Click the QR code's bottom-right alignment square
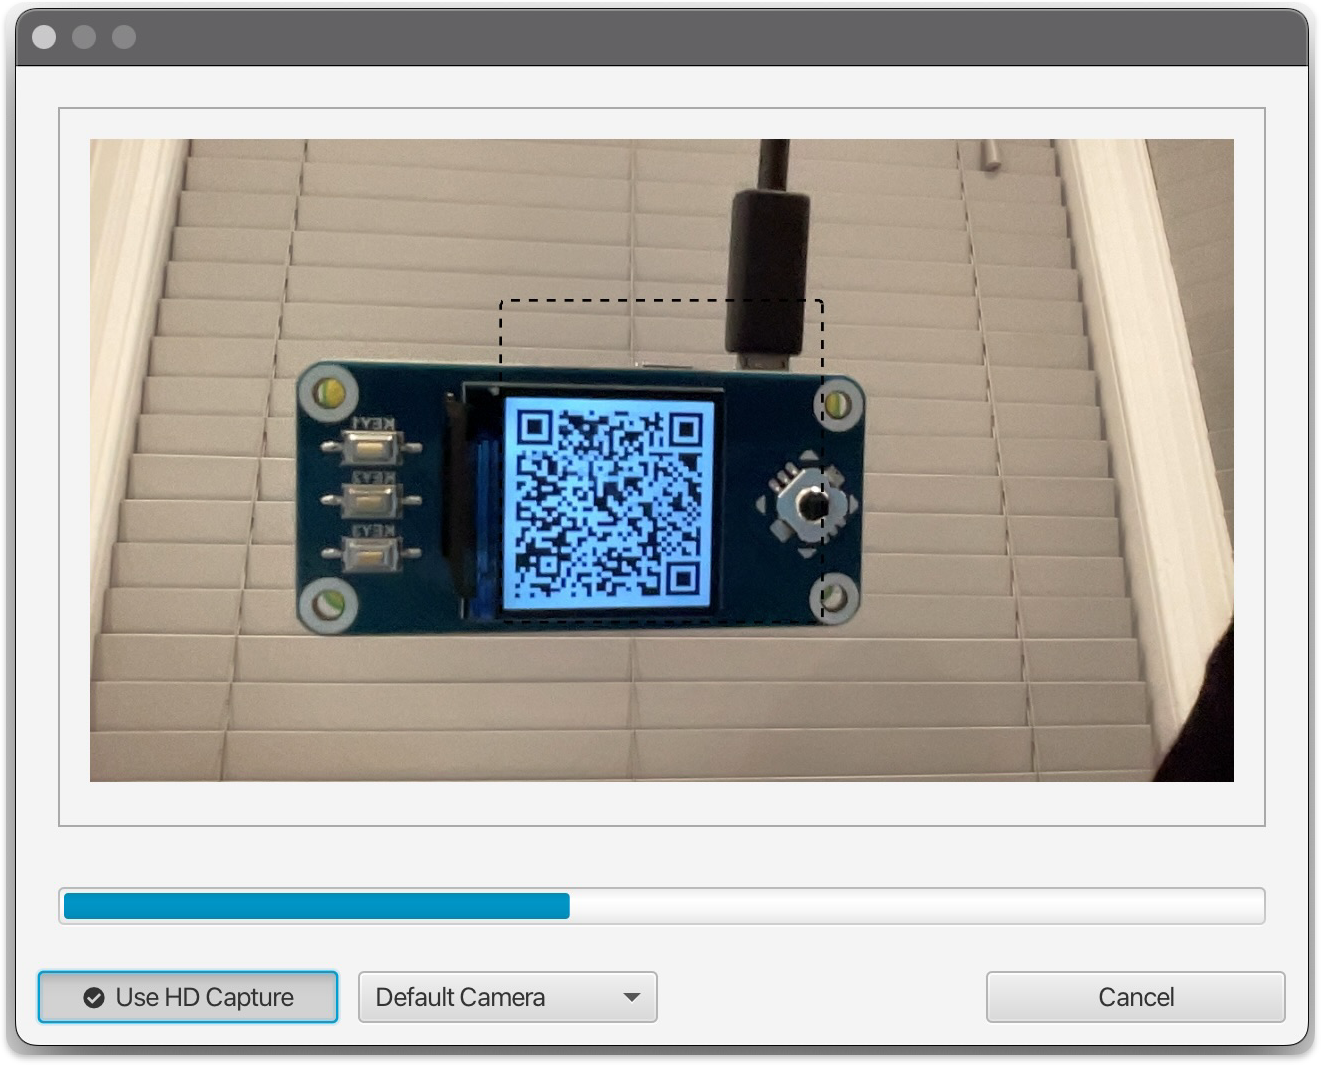Image resolution: width=1321 pixels, height=1065 pixels. (x=683, y=577)
